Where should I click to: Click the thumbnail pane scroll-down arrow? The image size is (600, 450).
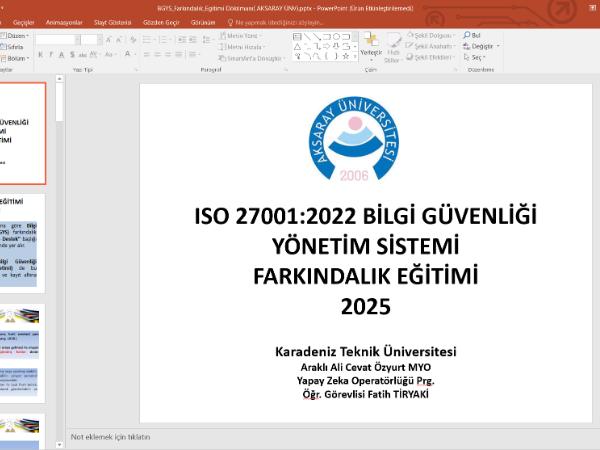coord(59,445)
